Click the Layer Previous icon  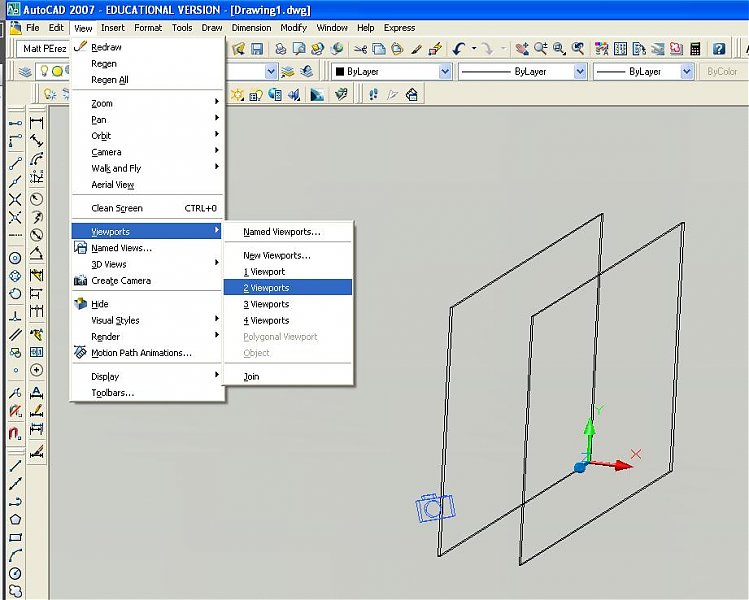(307, 72)
